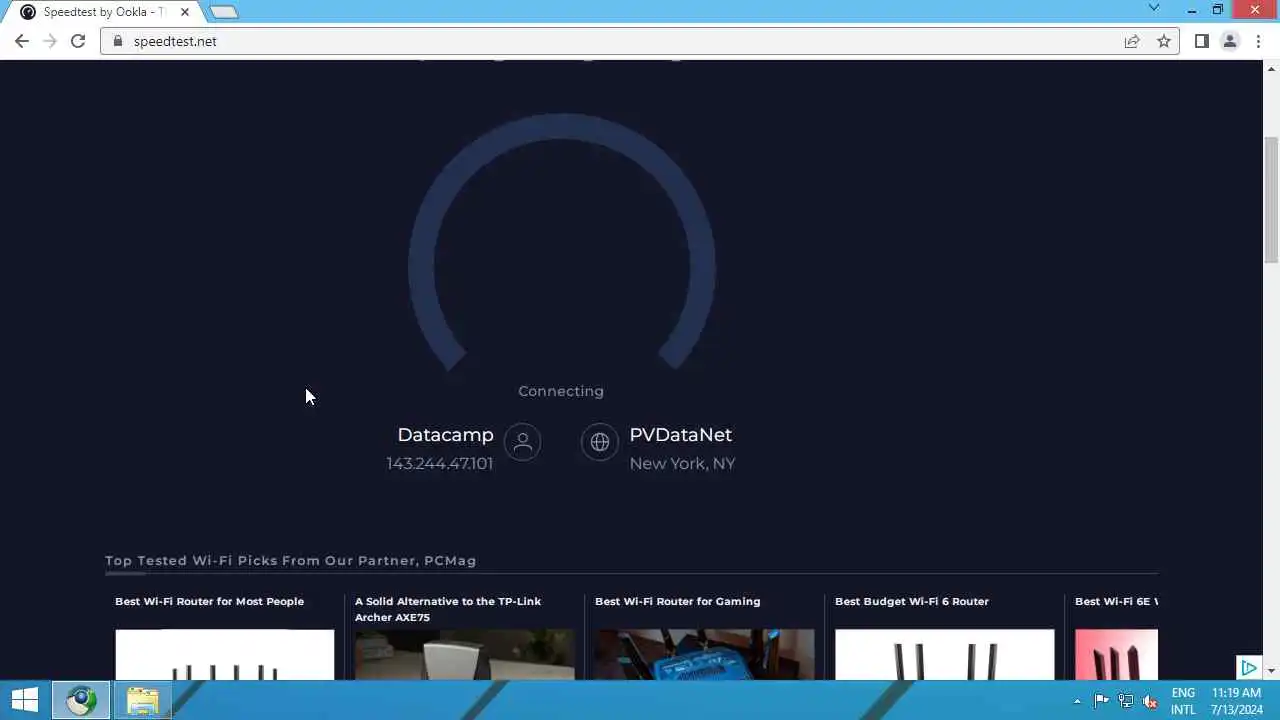Open the Windows Start button

(24, 700)
